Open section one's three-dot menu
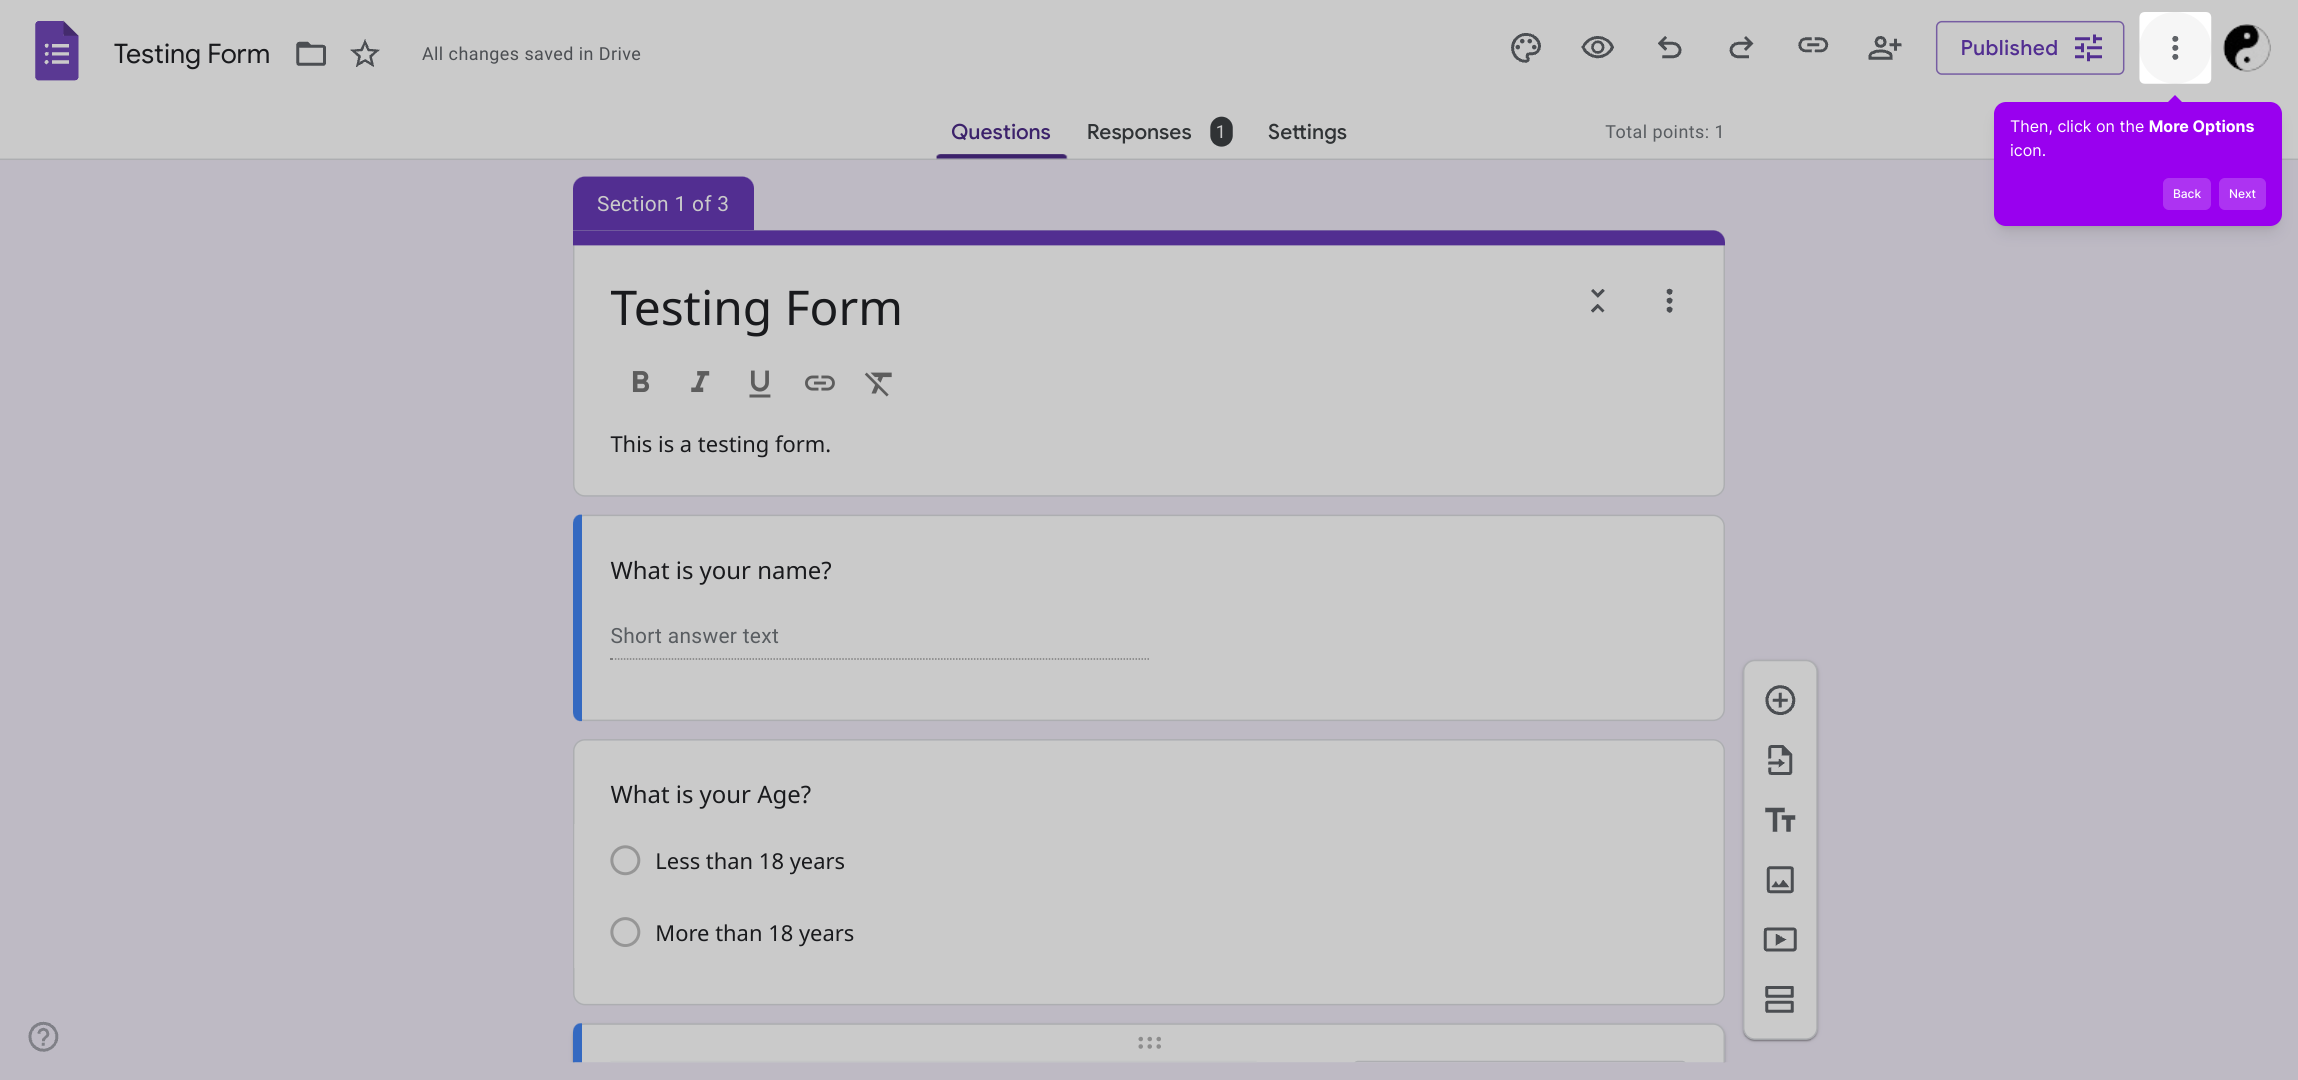This screenshot has width=2298, height=1080. 1669,301
